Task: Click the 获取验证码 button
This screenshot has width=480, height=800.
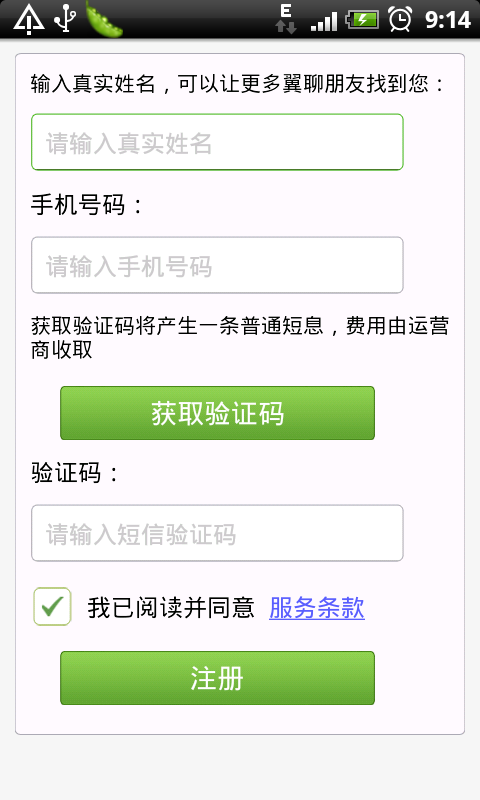Action: (217, 413)
